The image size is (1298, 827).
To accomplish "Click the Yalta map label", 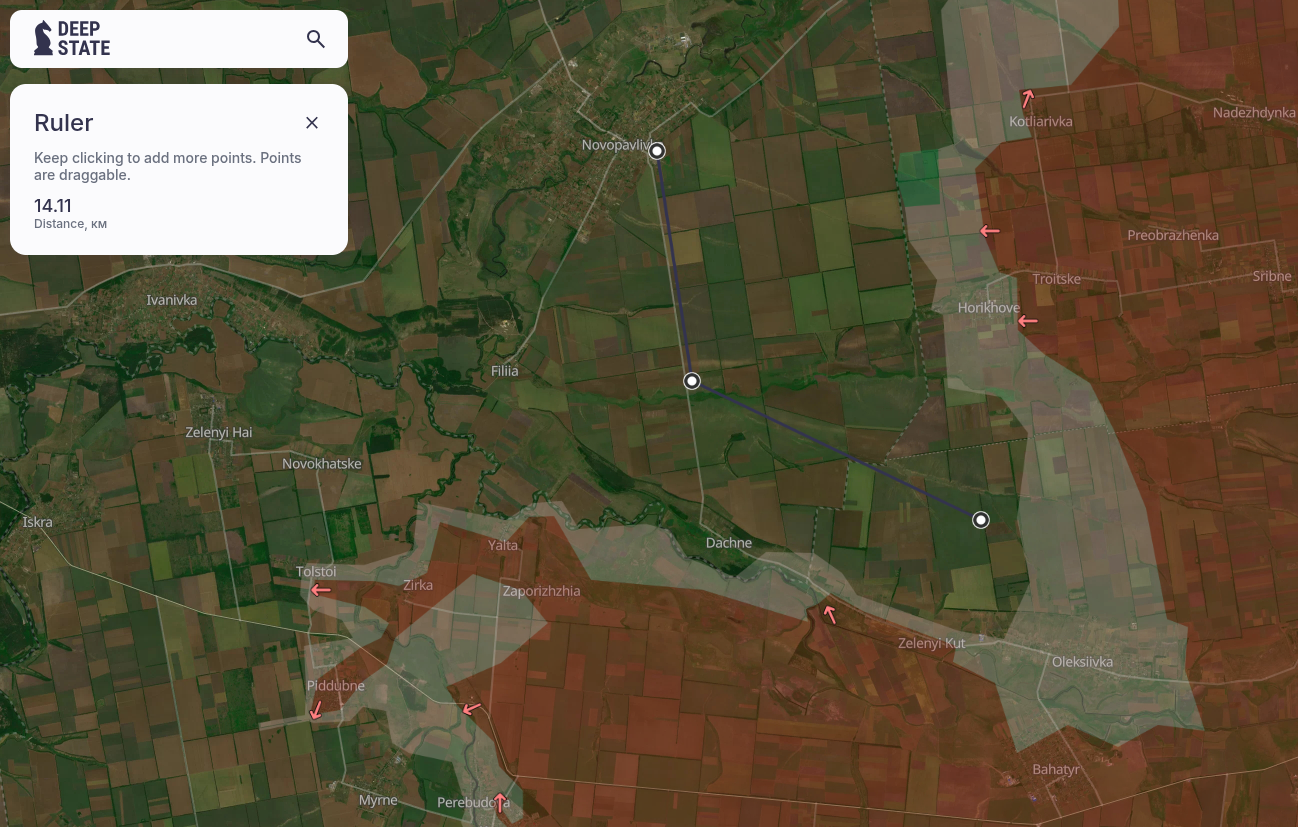I will (503, 545).
